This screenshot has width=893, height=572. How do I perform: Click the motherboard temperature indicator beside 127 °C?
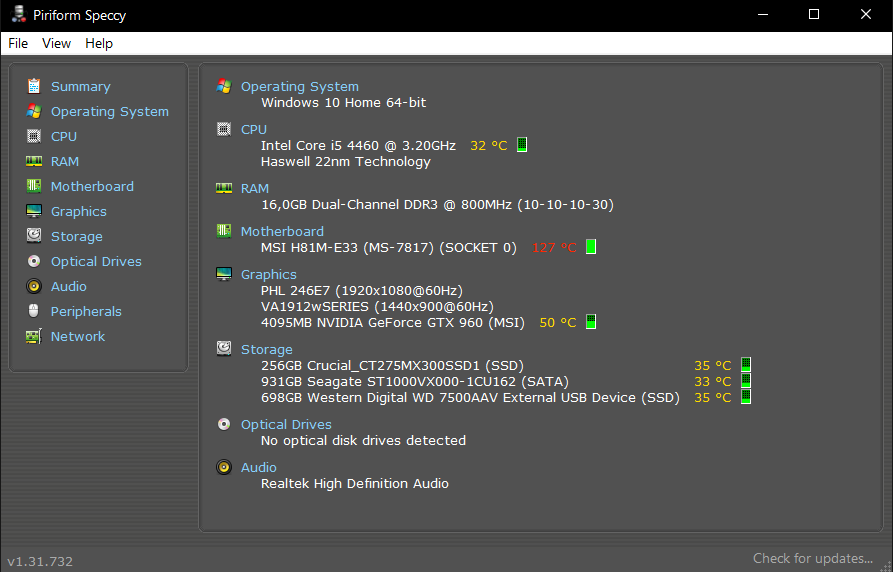click(x=591, y=247)
